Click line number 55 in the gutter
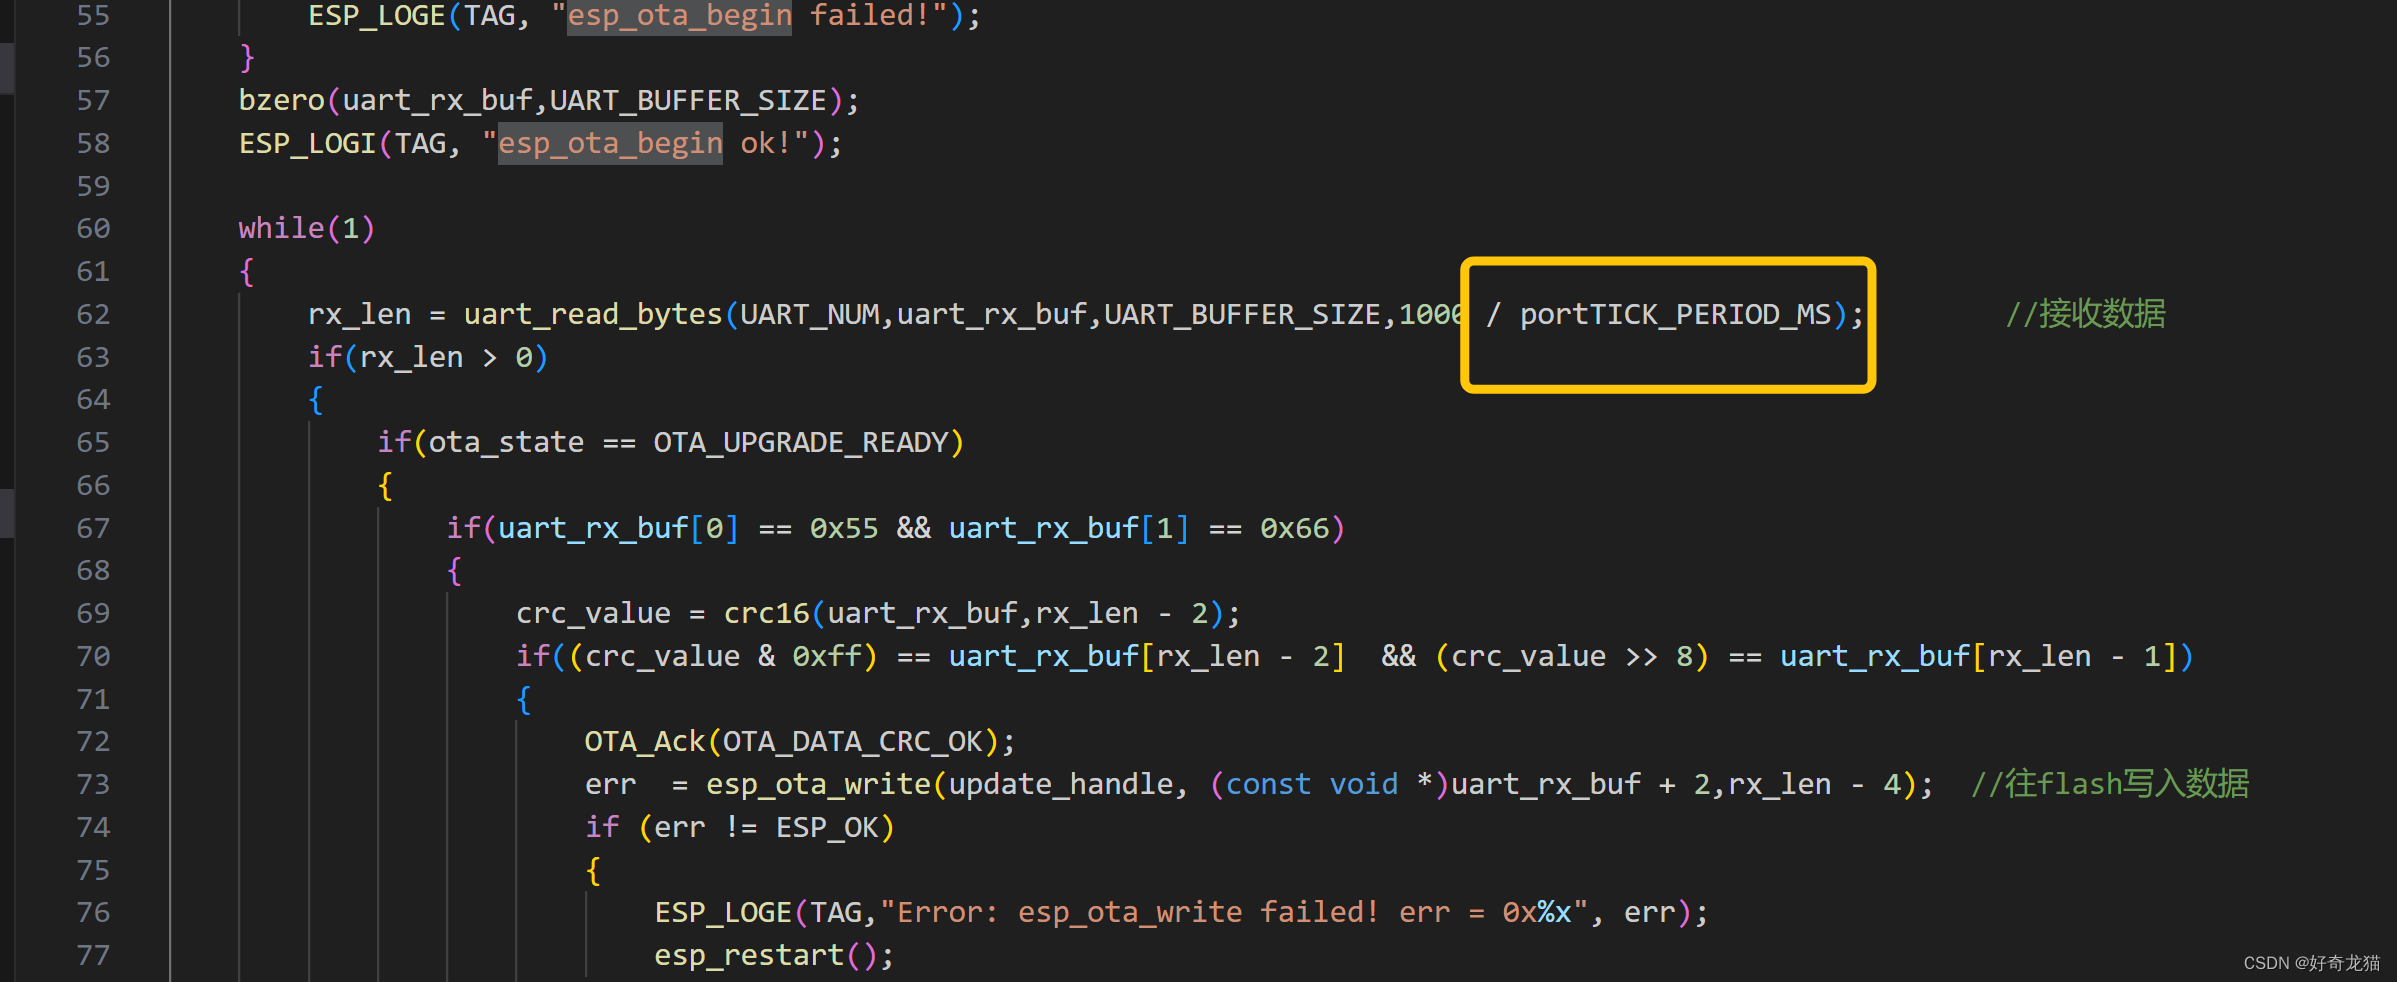2397x982 pixels. click(x=93, y=15)
